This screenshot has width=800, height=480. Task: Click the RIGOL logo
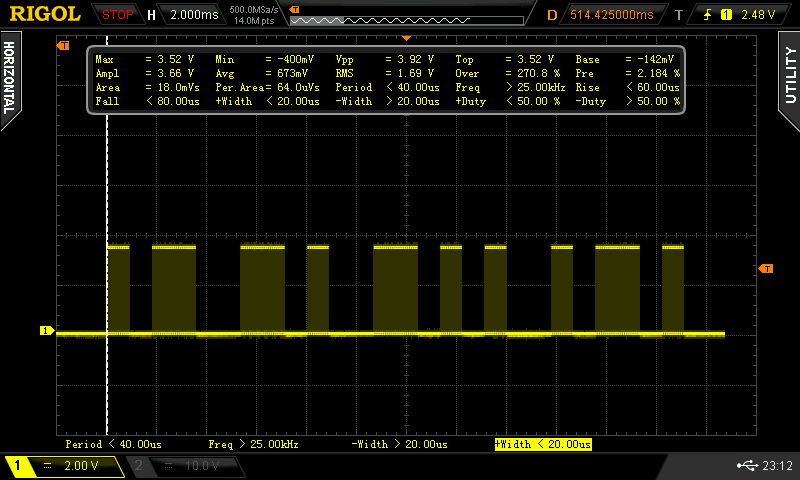45,14
